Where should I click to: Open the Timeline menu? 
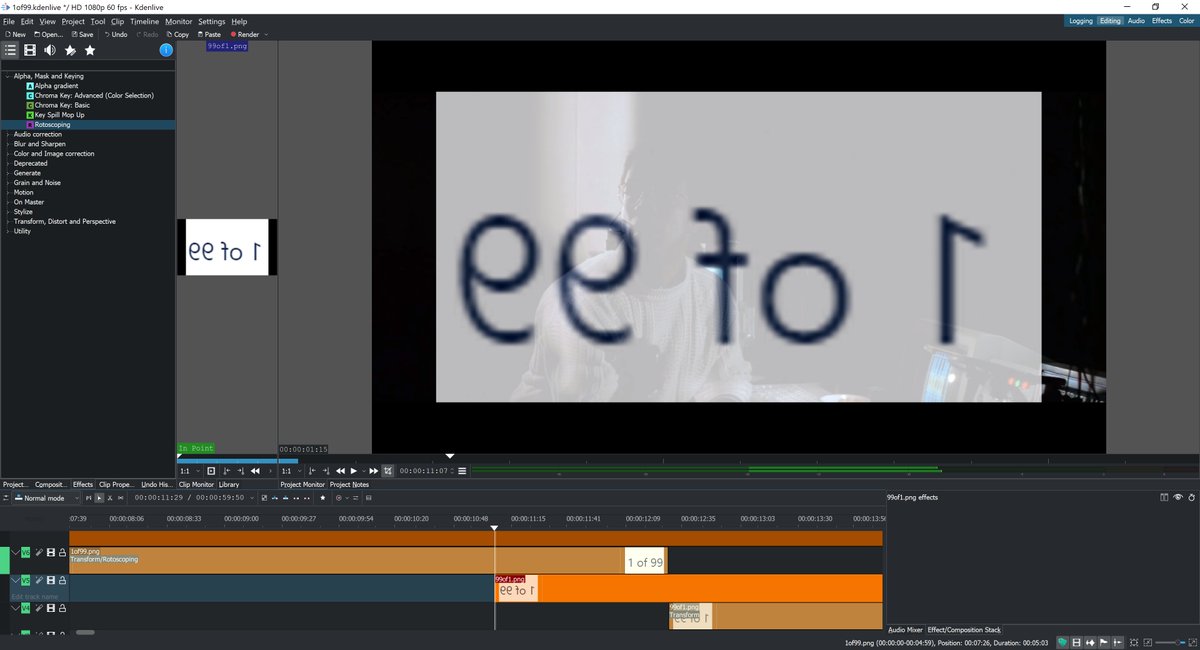pos(144,21)
